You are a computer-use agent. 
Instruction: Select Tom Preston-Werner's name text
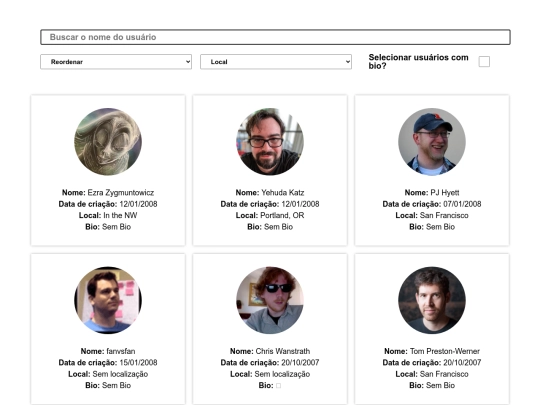pos(445,351)
